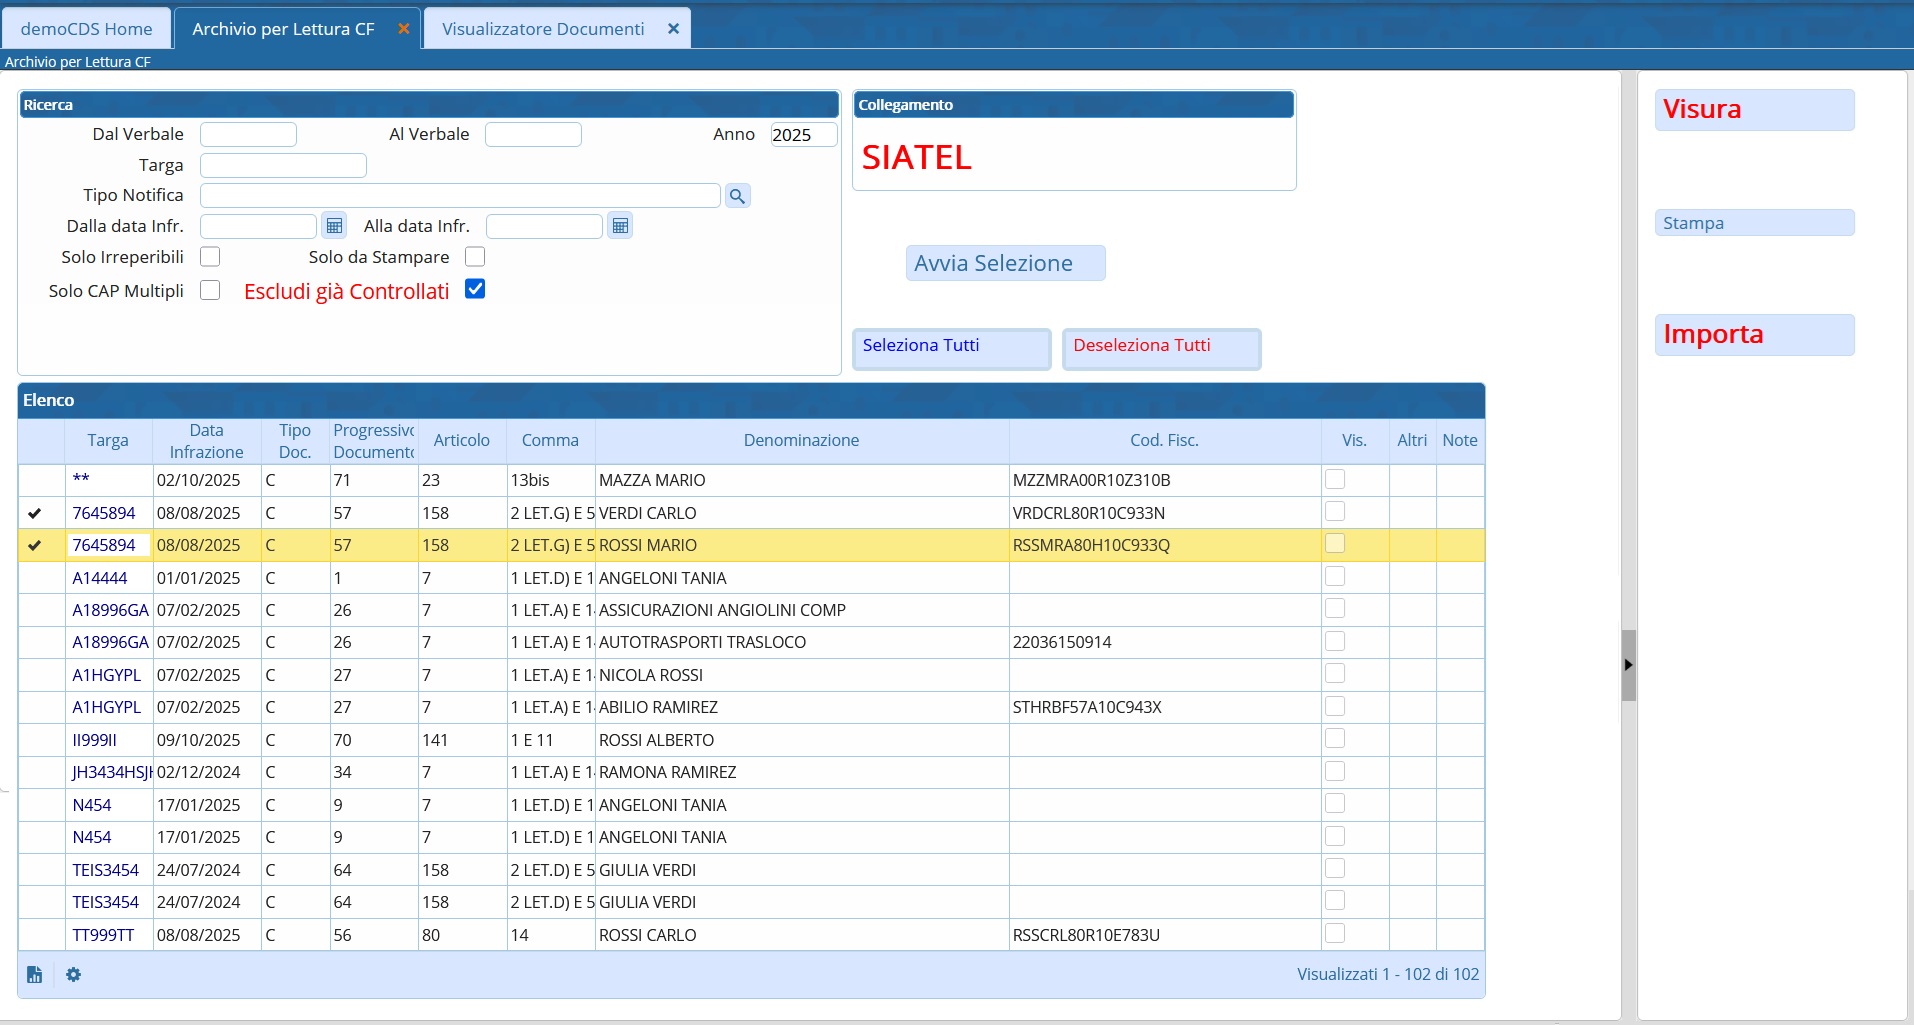Expand the collapsed side panel arrow
The image size is (1914, 1025).
pyautogui.click(x=1628, y=665)
